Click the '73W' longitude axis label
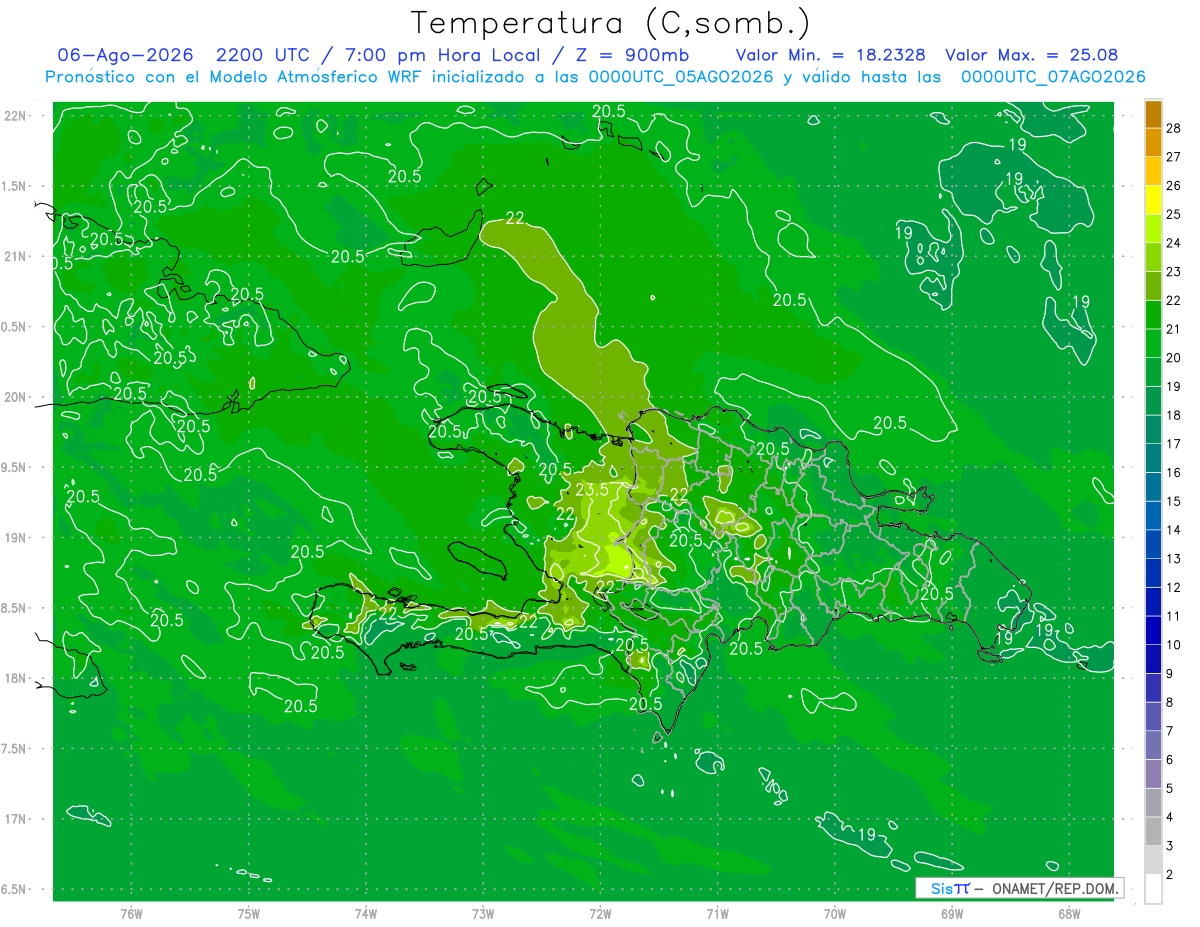 click(x=483, y=914)
